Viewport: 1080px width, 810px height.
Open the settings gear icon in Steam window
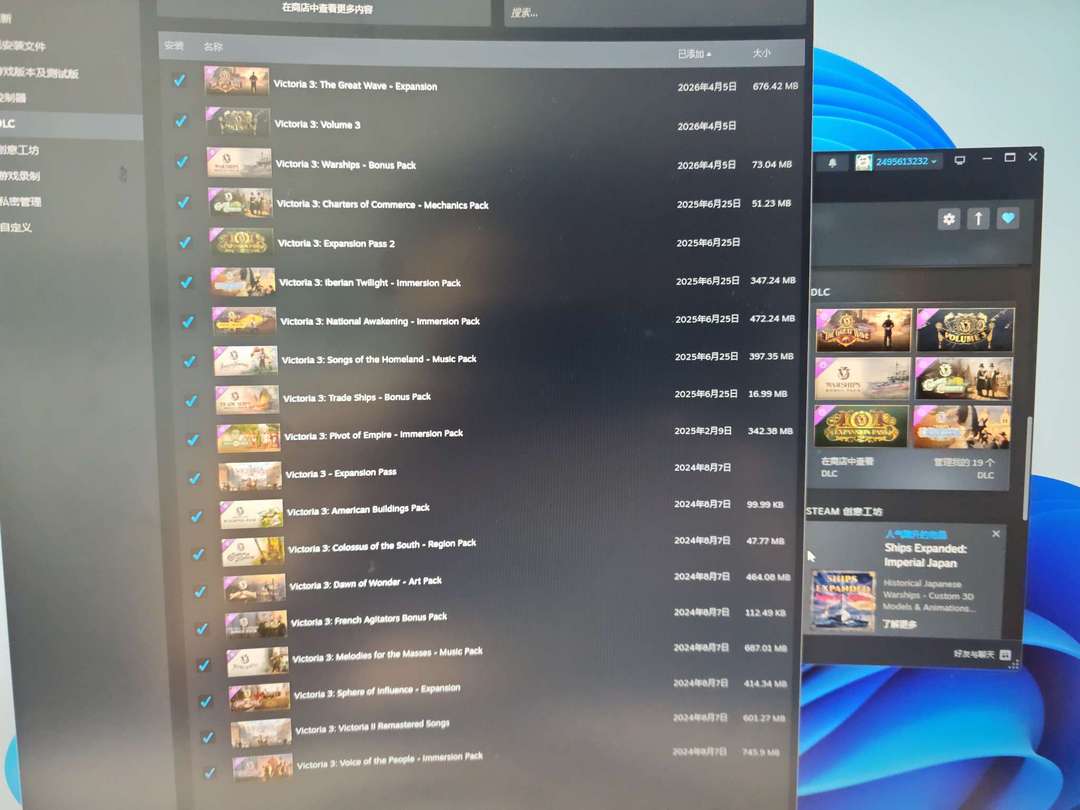pos(949,219)
